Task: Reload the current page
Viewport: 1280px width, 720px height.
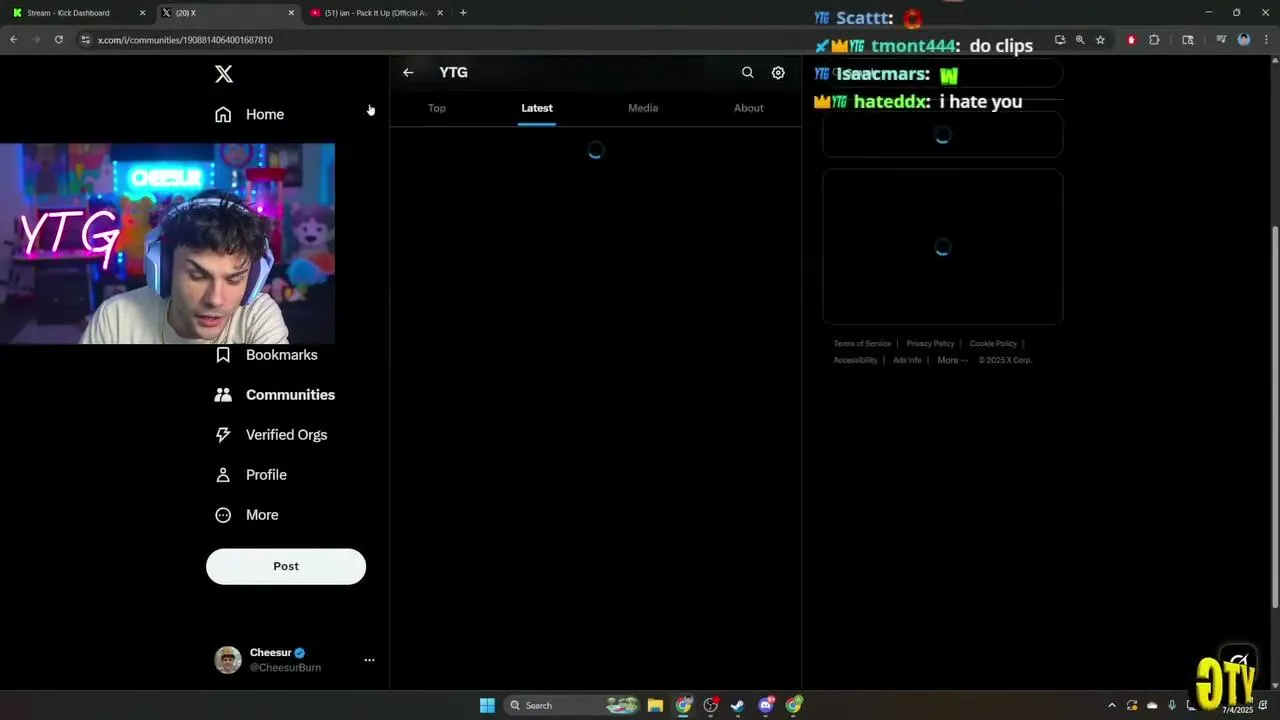Action: click(x=59, y=40)
